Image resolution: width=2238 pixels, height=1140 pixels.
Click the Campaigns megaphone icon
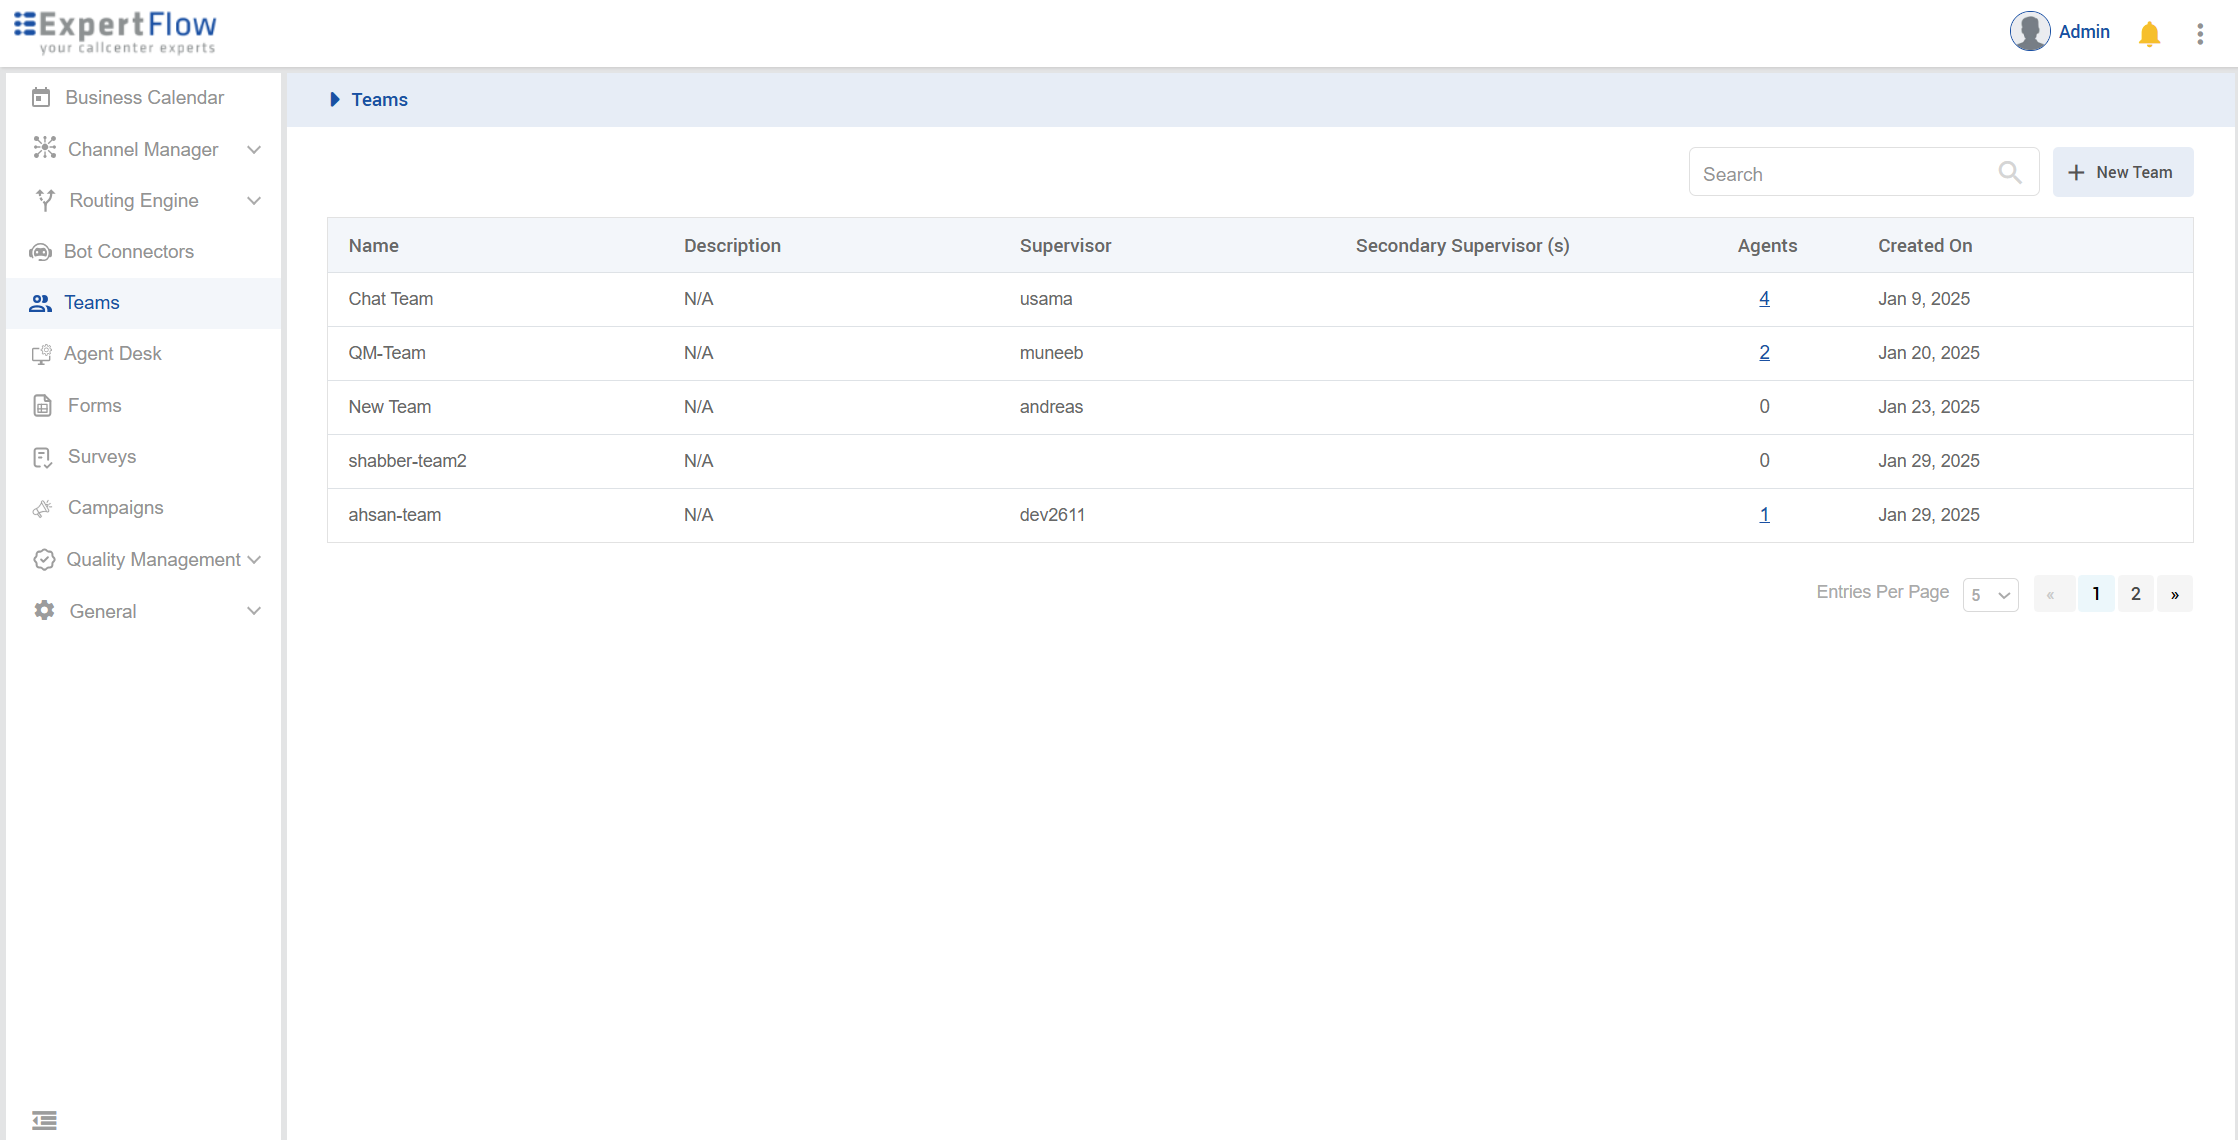pos(42,508)
